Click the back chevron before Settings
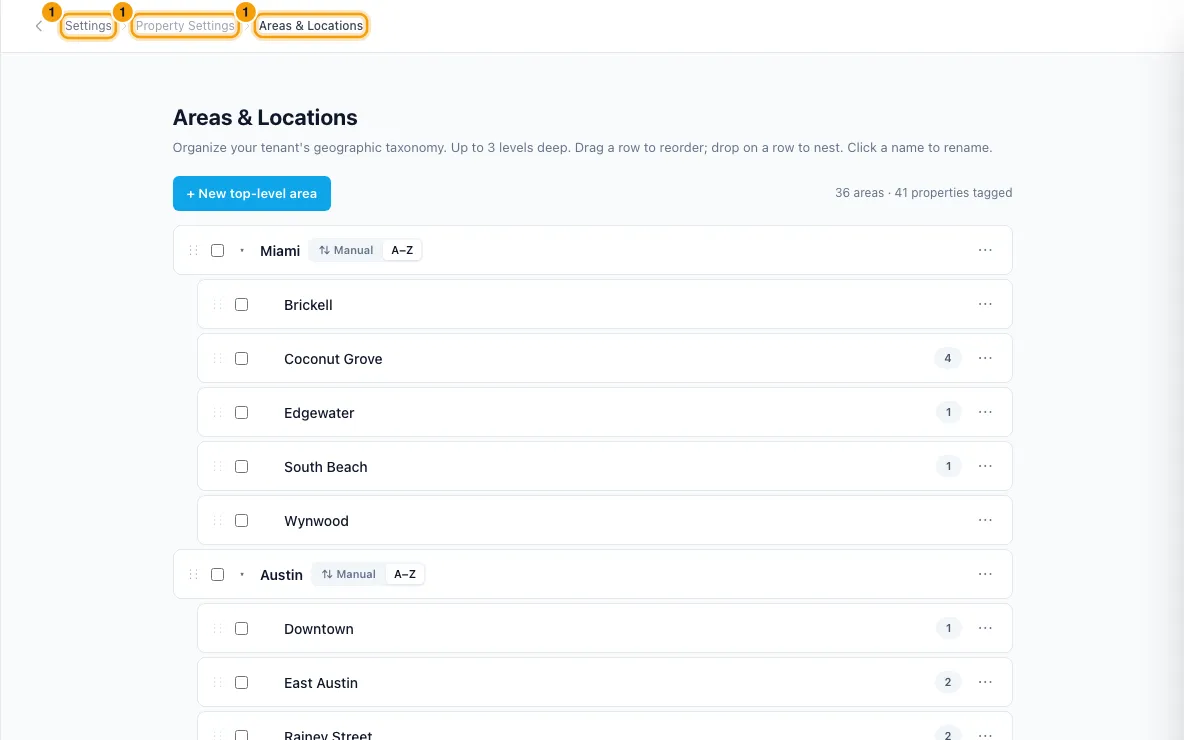This screenshot has height=740, width=1184. tap(39, 26)
